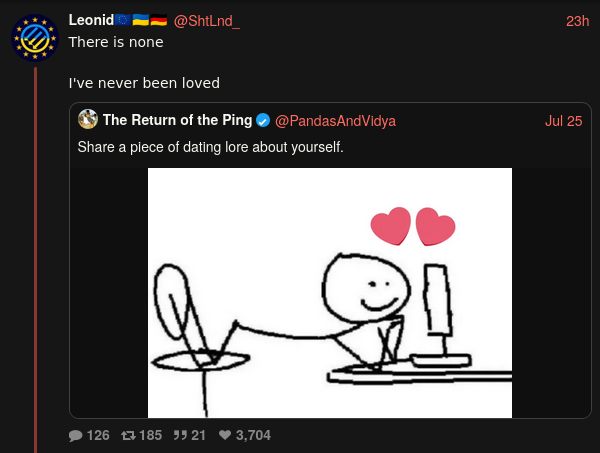
Task: Click the 126 replies count
Action: tap(98, 435)
